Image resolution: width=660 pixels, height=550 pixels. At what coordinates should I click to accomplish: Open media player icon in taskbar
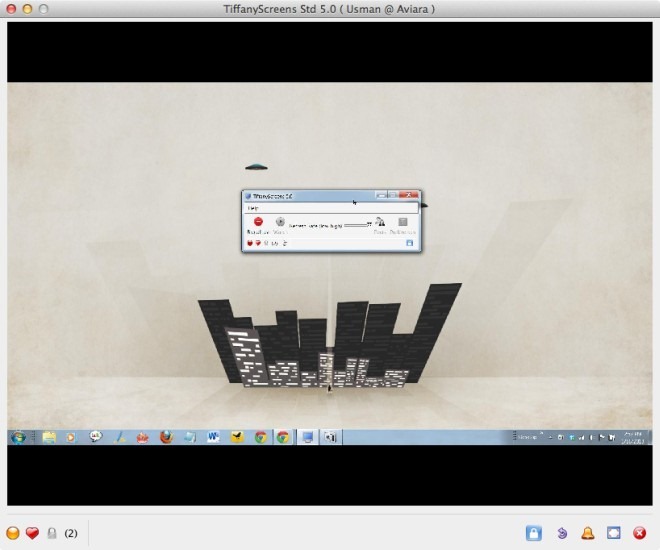[71, 438]
